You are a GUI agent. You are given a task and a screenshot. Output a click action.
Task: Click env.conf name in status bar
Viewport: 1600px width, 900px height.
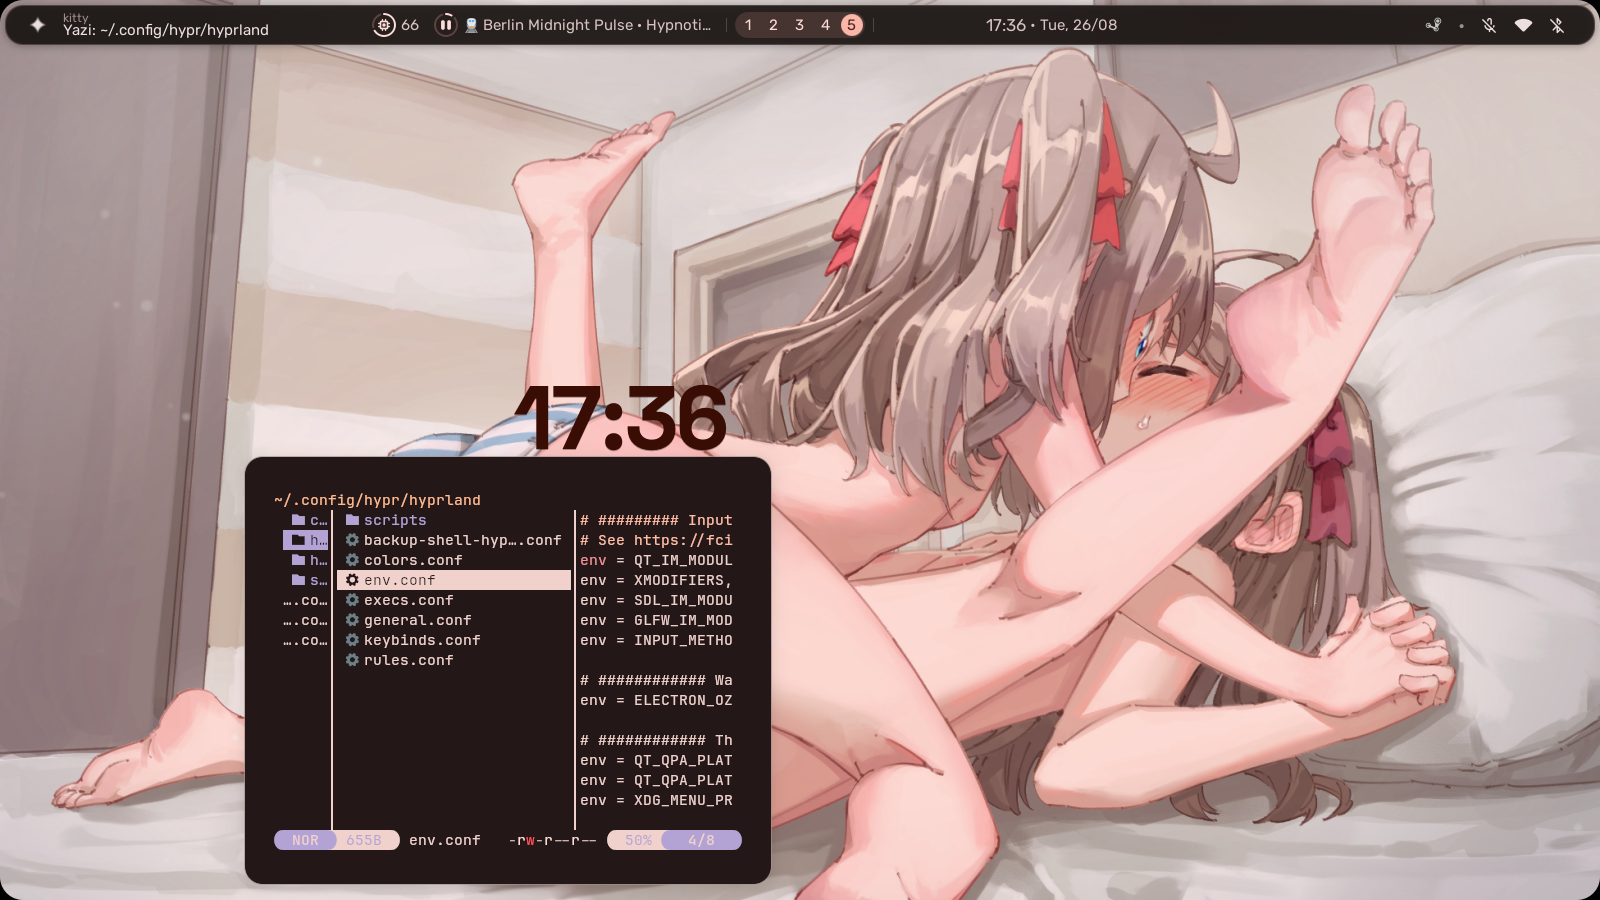(445, 840)
